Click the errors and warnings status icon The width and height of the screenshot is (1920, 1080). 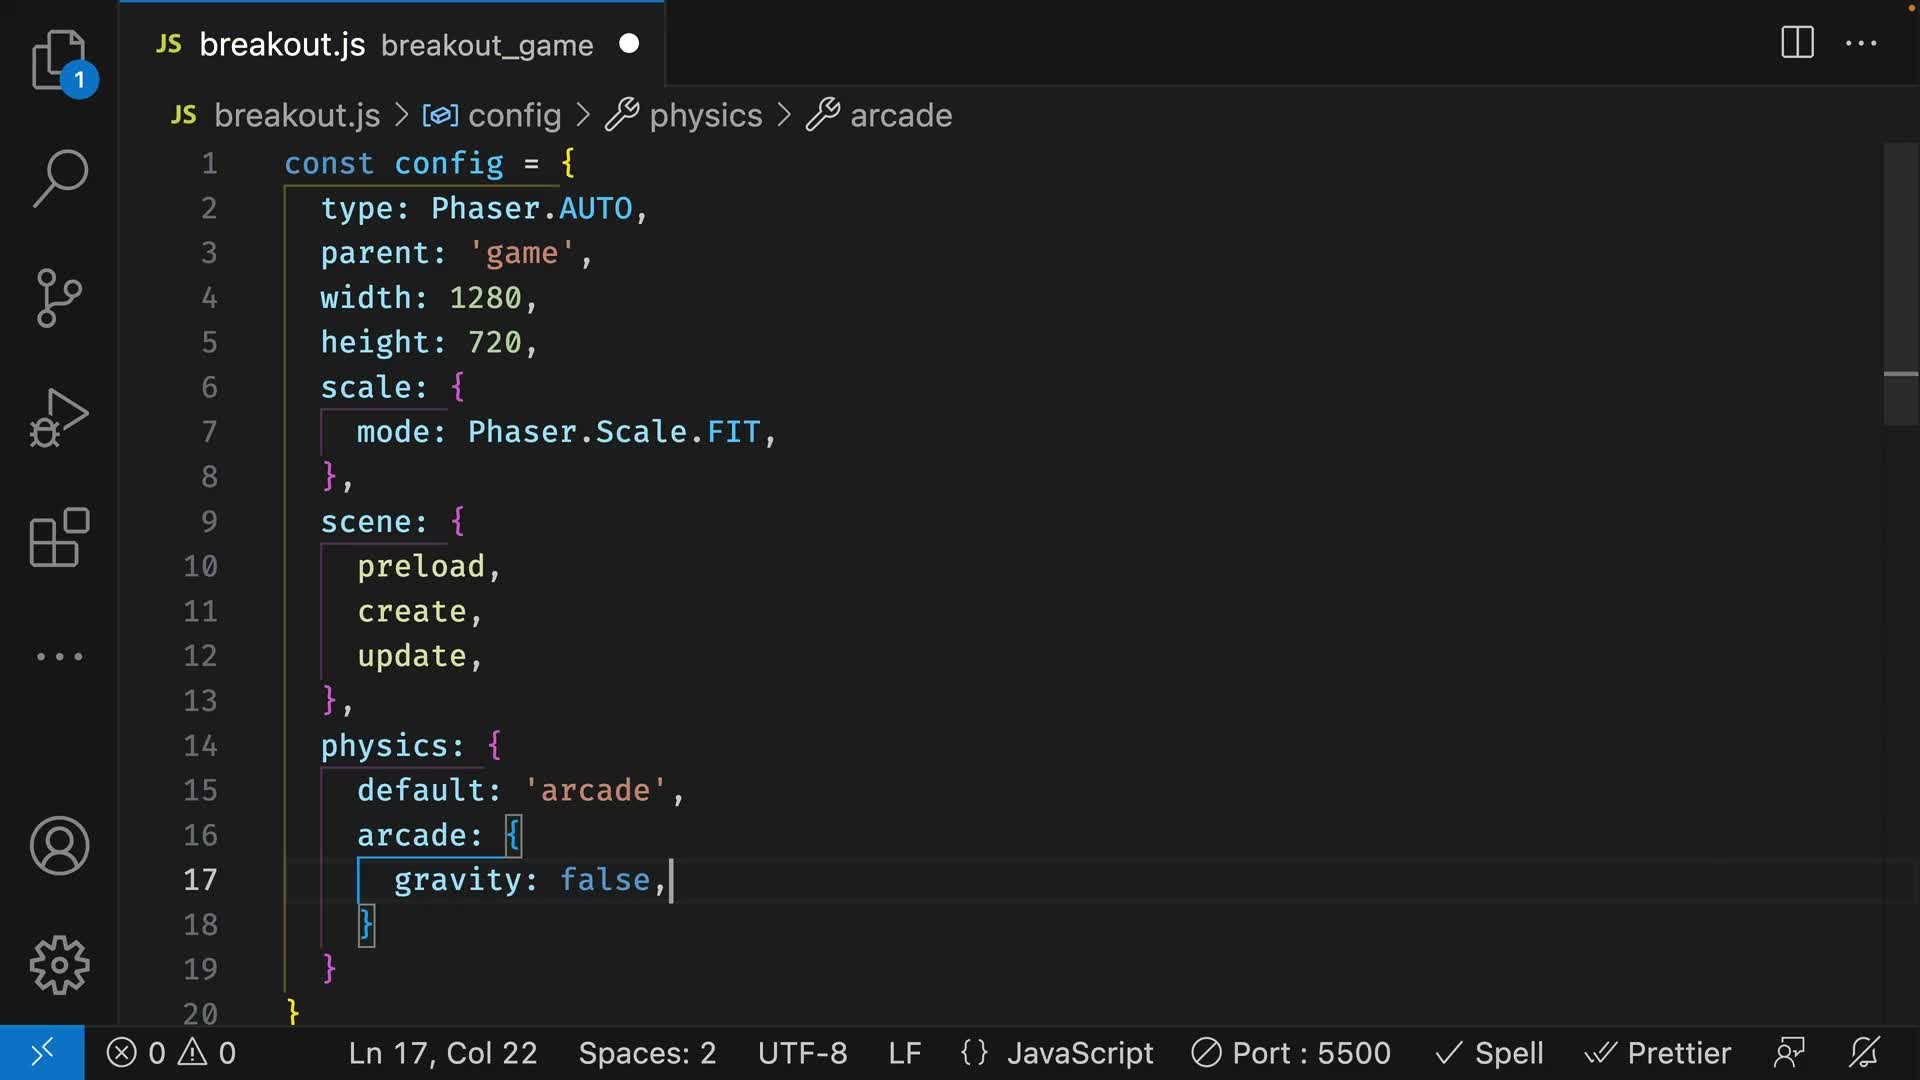[x=170, y=1052]
